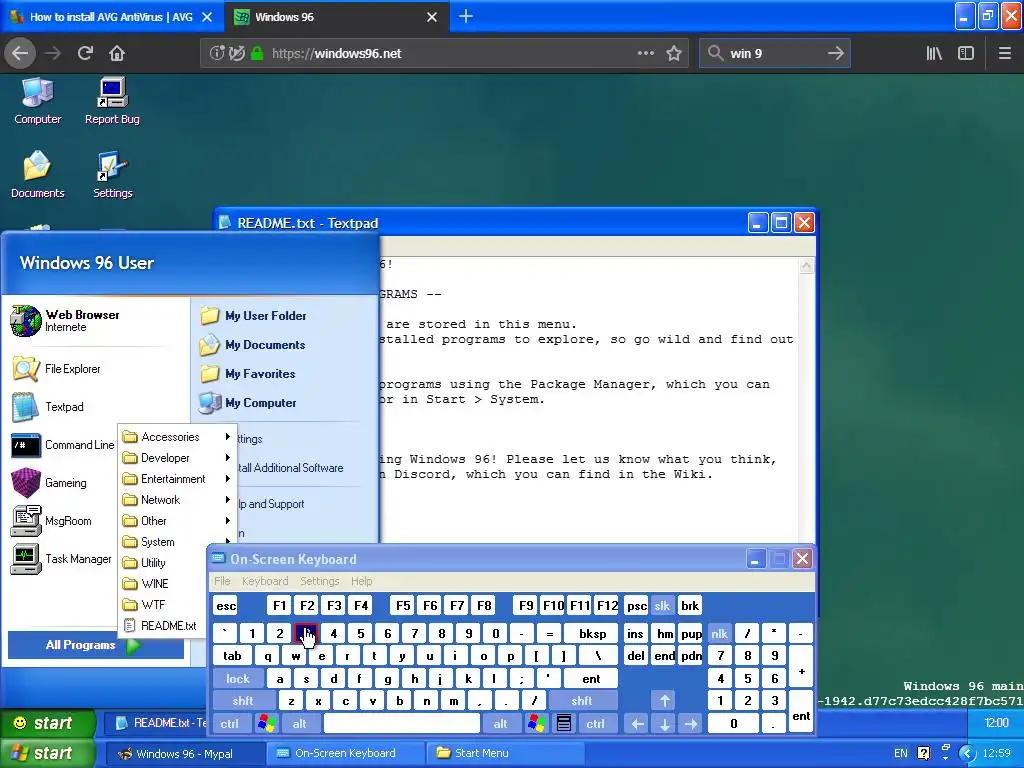Toggle the slk scroll lock key
The height and width of the screenshot is (768, 1024).
662,606
